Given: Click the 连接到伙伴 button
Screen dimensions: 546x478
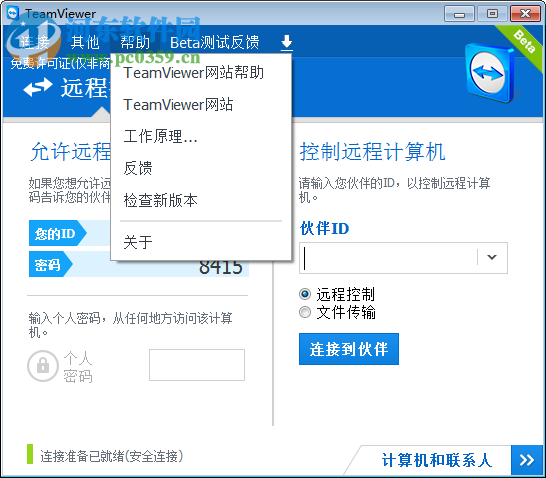Looking at the screenshot, I should pyautogui.click(x=349, y=349).
